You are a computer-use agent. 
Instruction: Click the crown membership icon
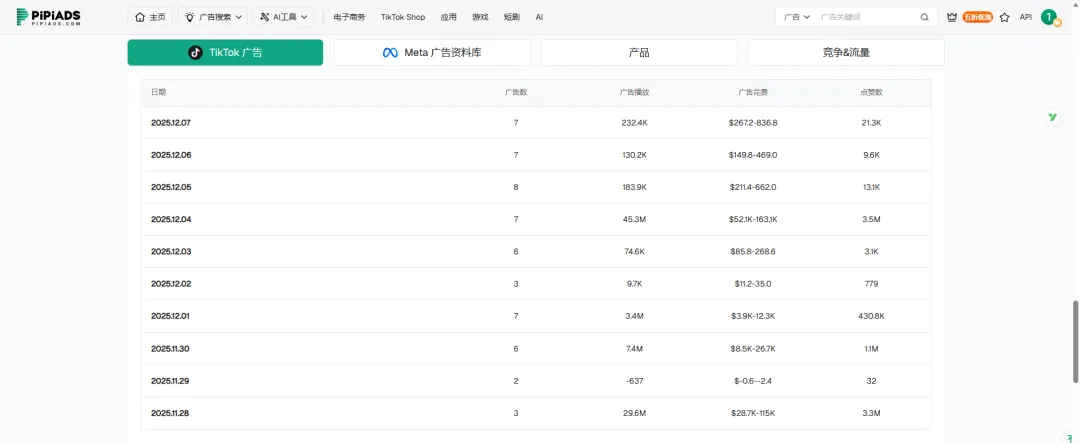click(952, 17)
